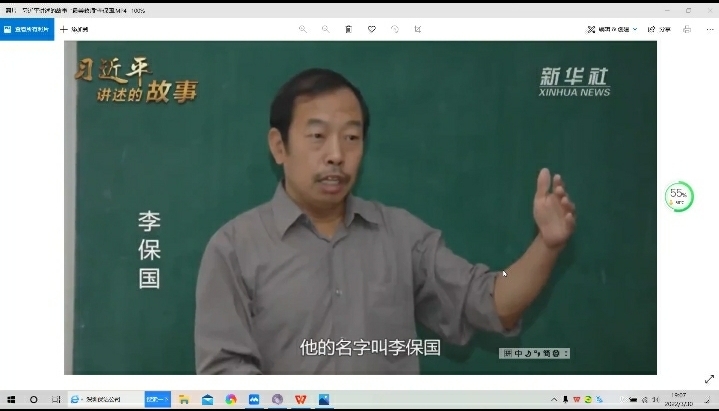The width and height of the screenshot is (719, 411).
Task: Open File Explorer from the taskbar
Action: click(184, 399)
